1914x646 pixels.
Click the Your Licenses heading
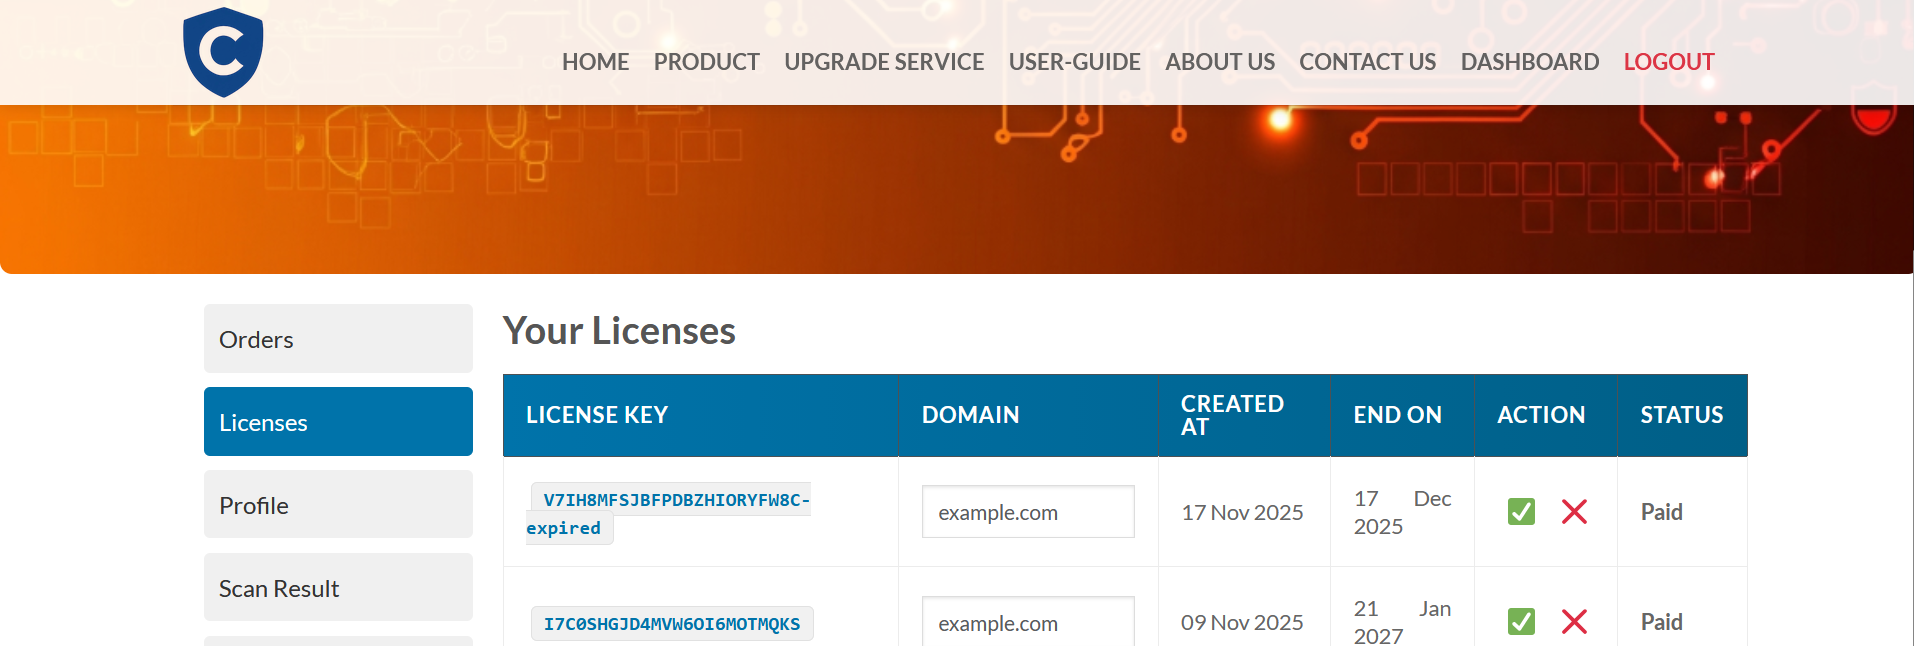(x=619, y=331)
